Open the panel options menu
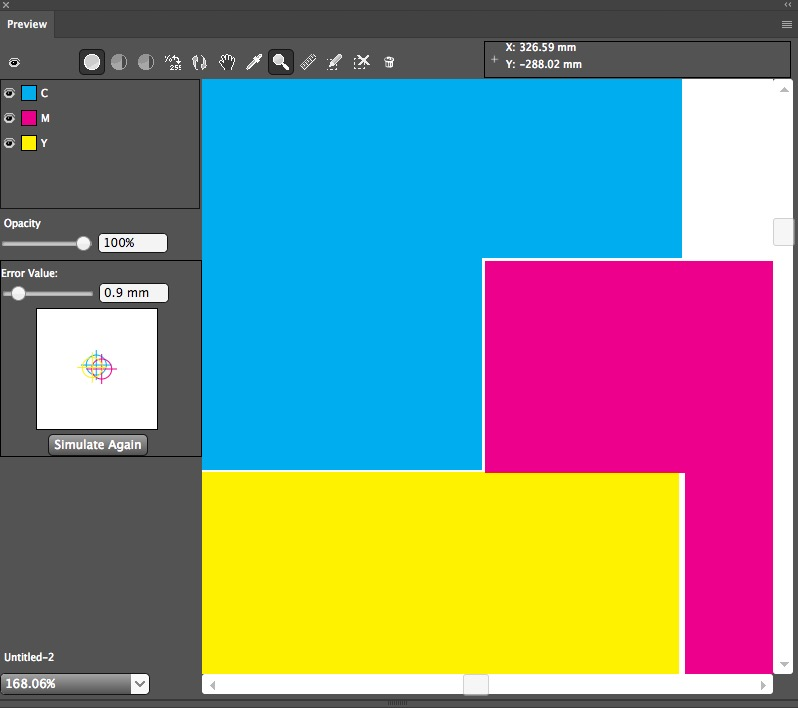The image size is (798, 708). (x=787, y=23)
